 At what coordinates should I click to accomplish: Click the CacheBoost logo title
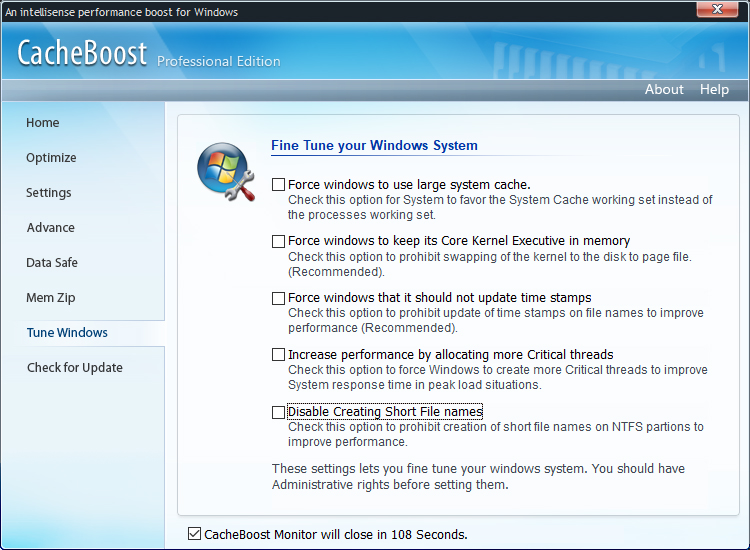tap(82, 53)
